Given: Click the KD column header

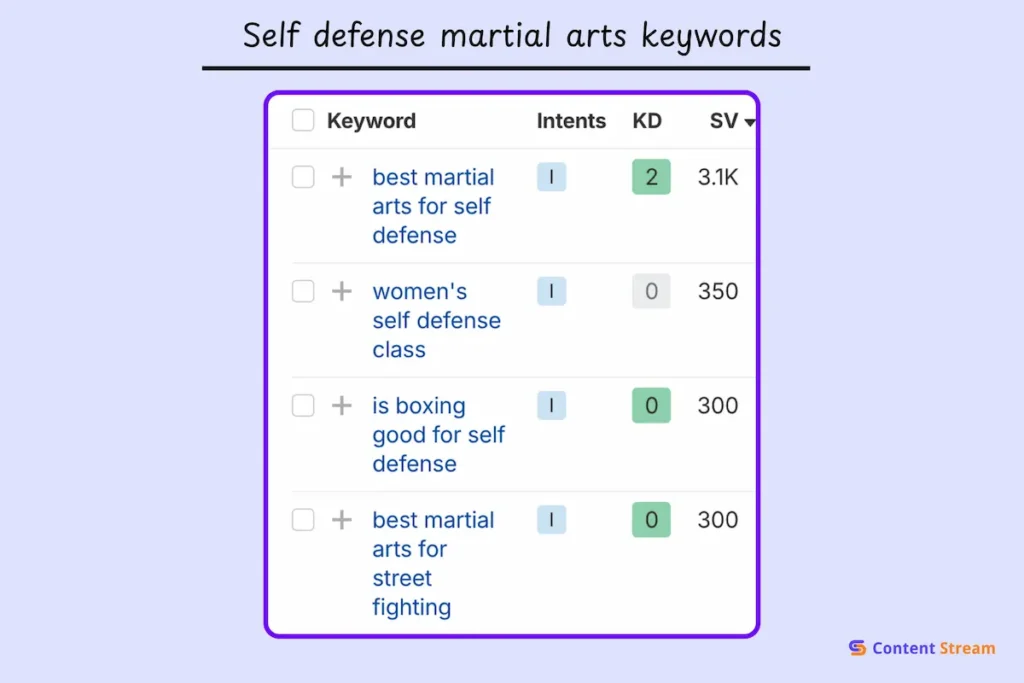Looking at the screenshot, I should tap(647, 121).
